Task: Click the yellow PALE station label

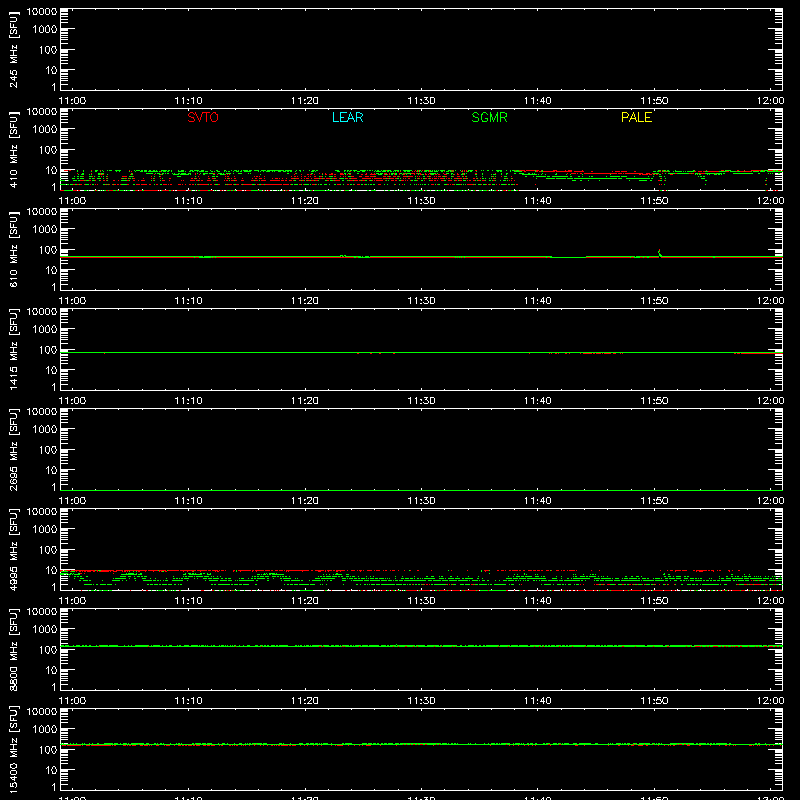Action: 636,117
